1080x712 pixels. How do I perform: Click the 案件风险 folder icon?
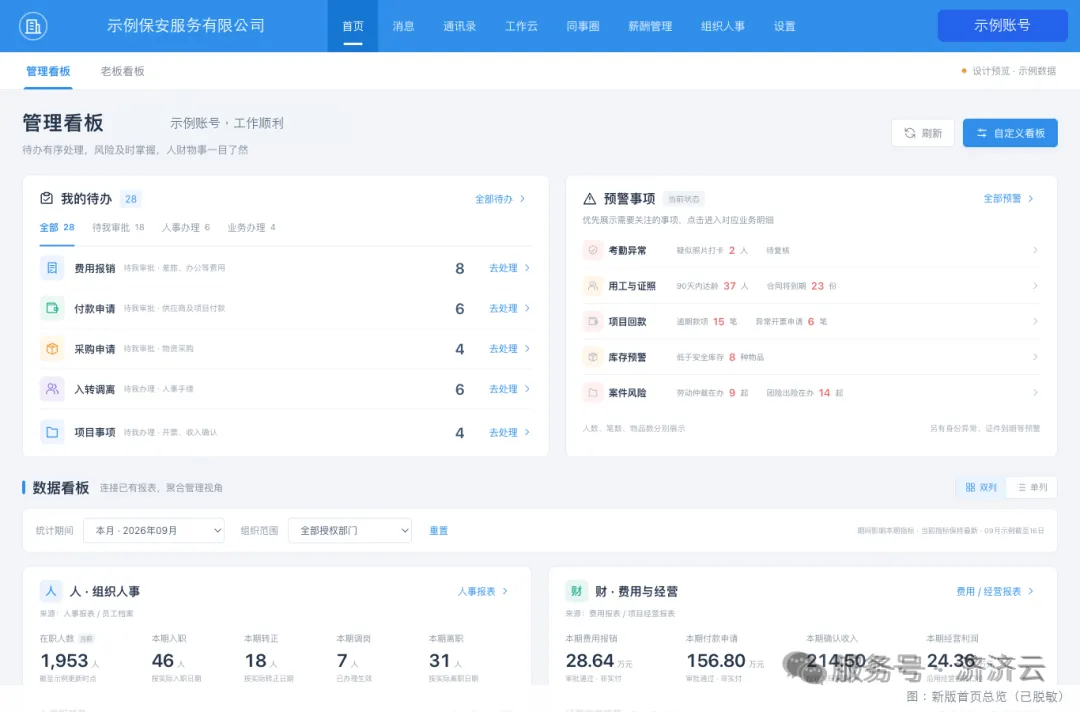click(x=592, y=392)
